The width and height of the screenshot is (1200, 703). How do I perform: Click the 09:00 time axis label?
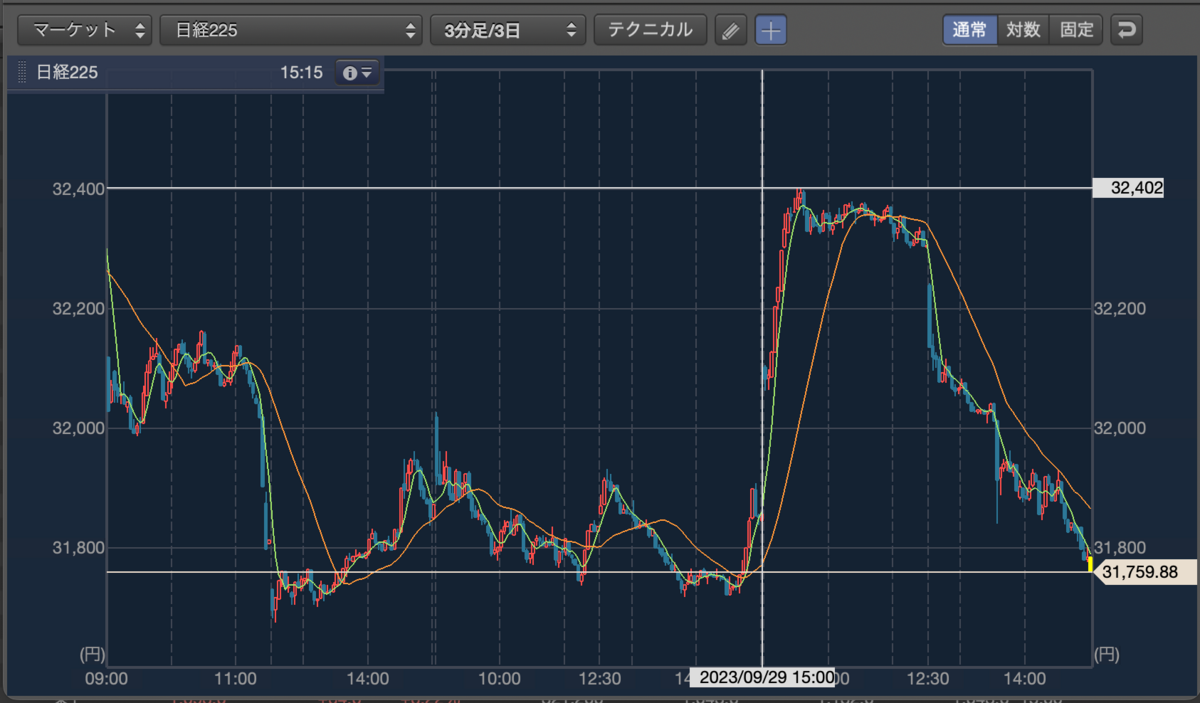(107, 678)
